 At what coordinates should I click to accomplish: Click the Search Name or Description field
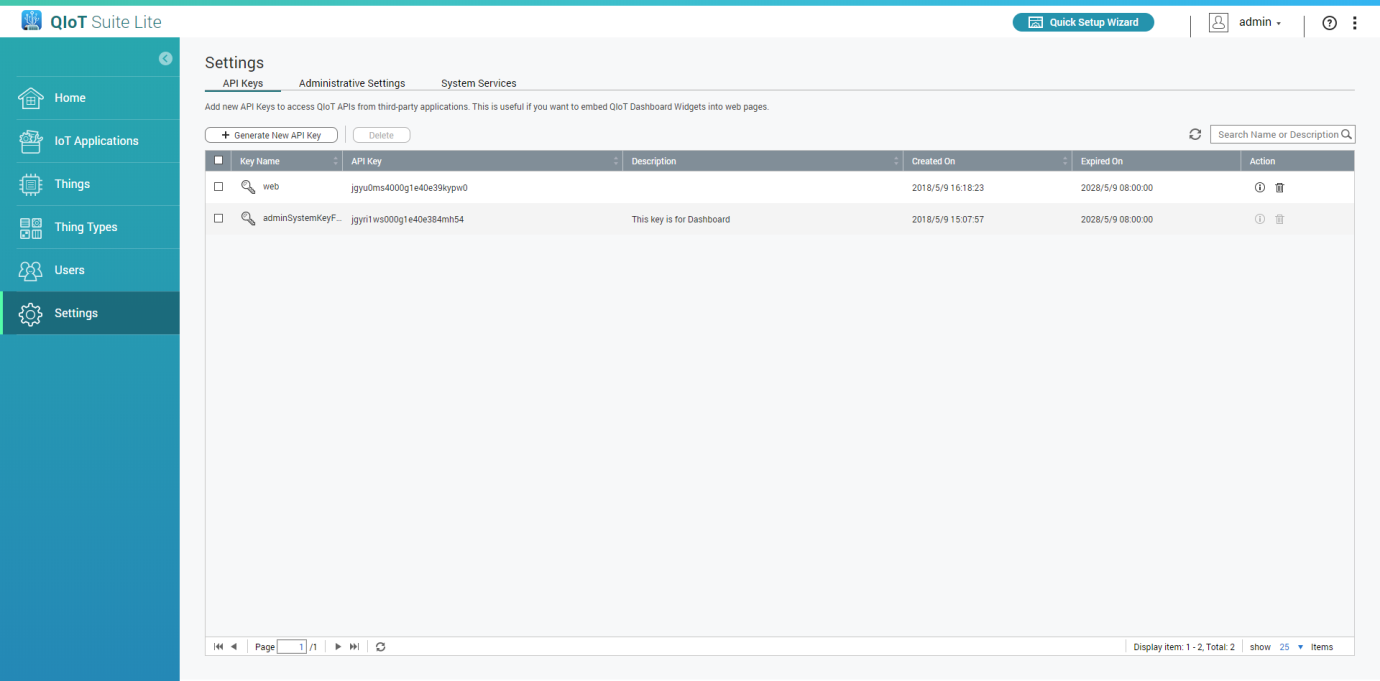(1275, 134)
